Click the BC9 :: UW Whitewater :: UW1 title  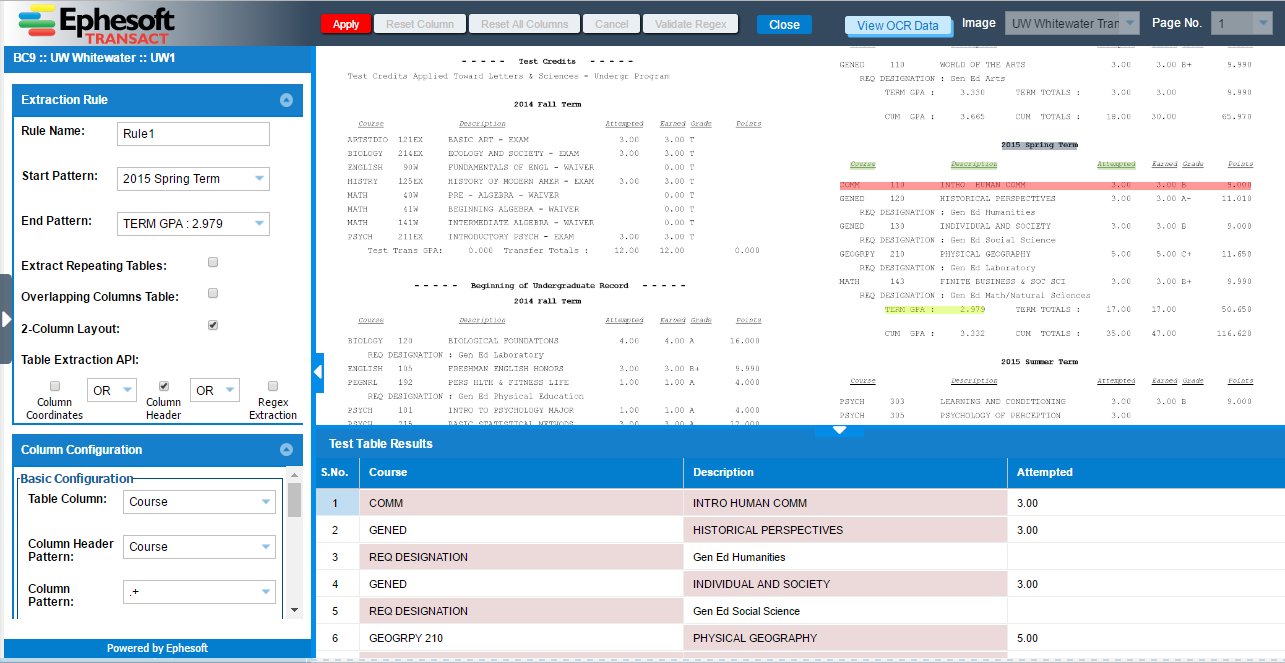pos(94,58)
